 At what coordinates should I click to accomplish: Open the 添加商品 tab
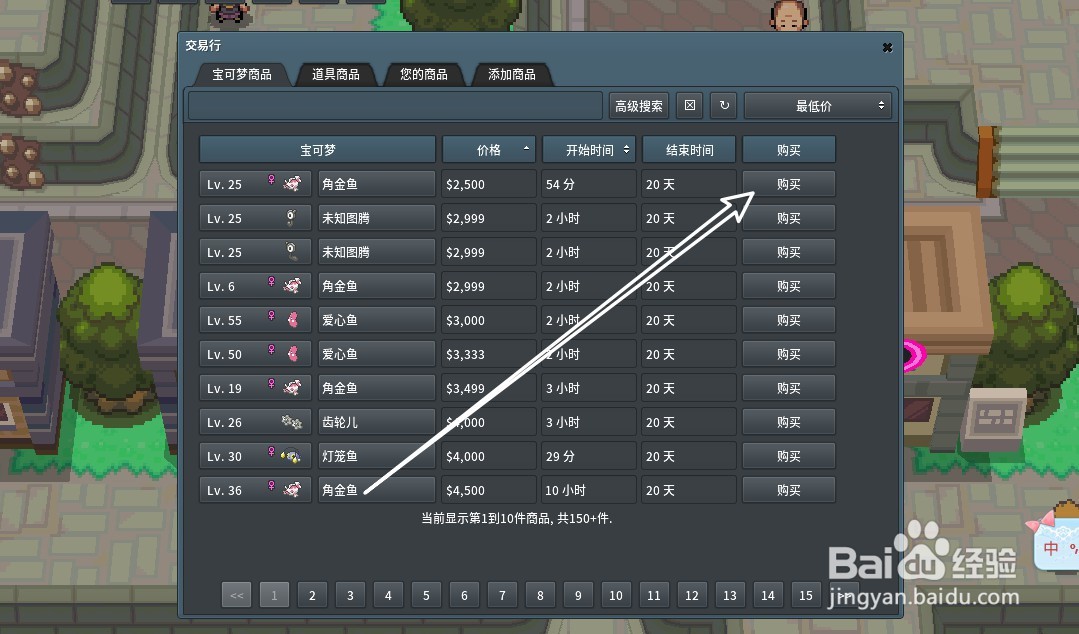(512, 74)
